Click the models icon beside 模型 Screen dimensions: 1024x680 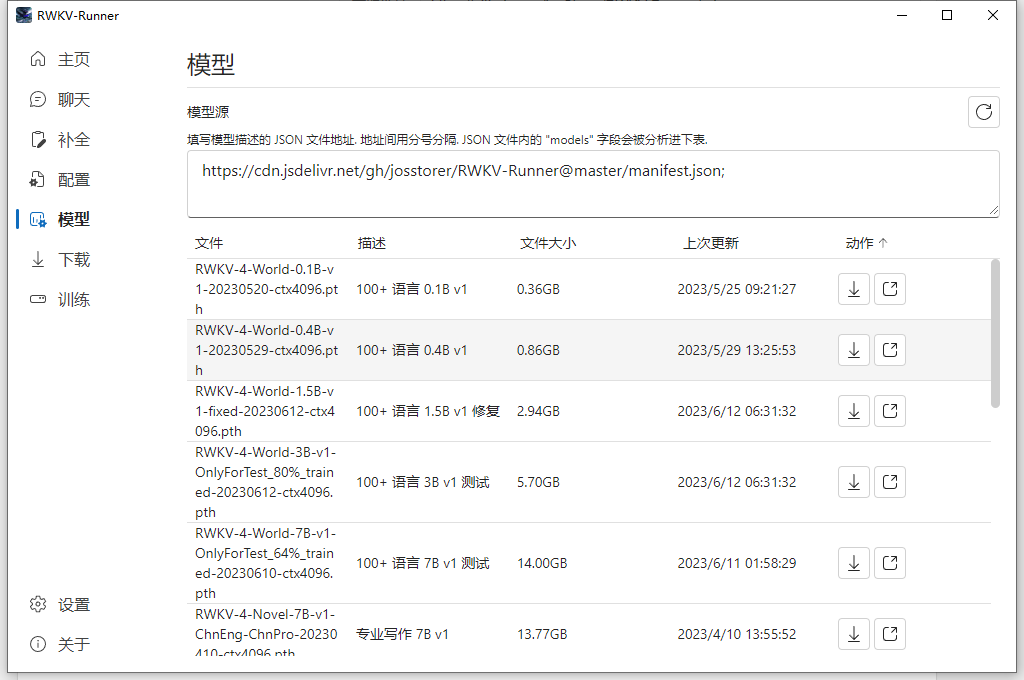[x=38, y=219]
